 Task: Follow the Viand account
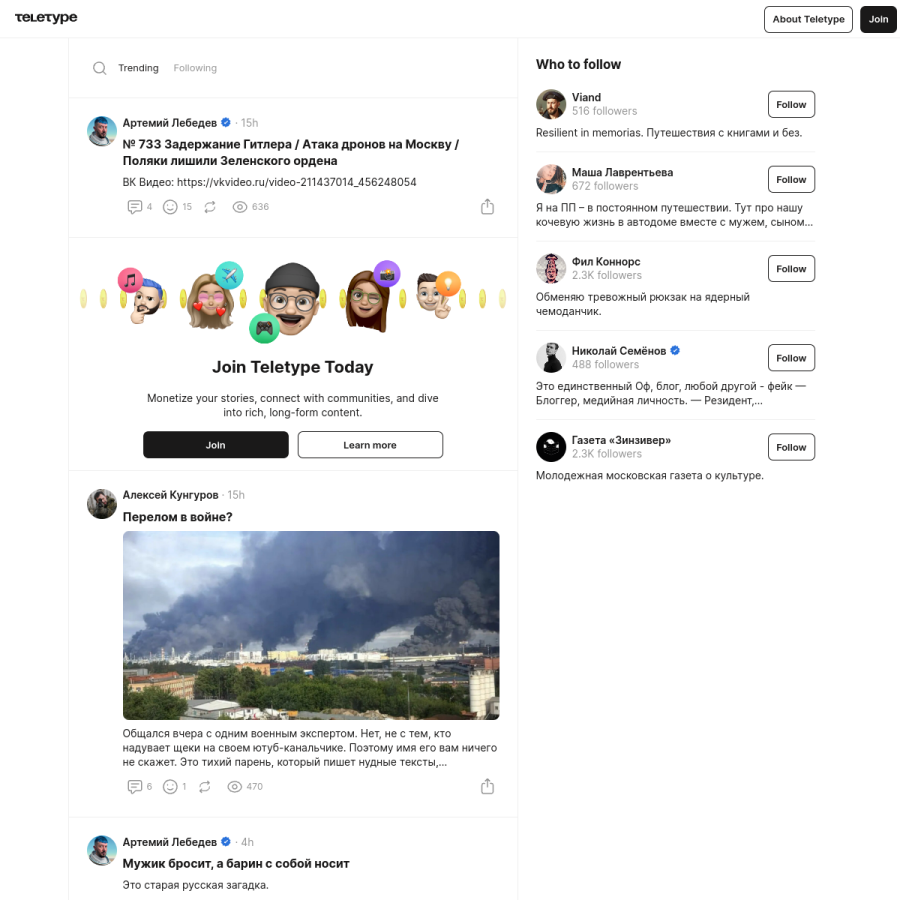791,104
